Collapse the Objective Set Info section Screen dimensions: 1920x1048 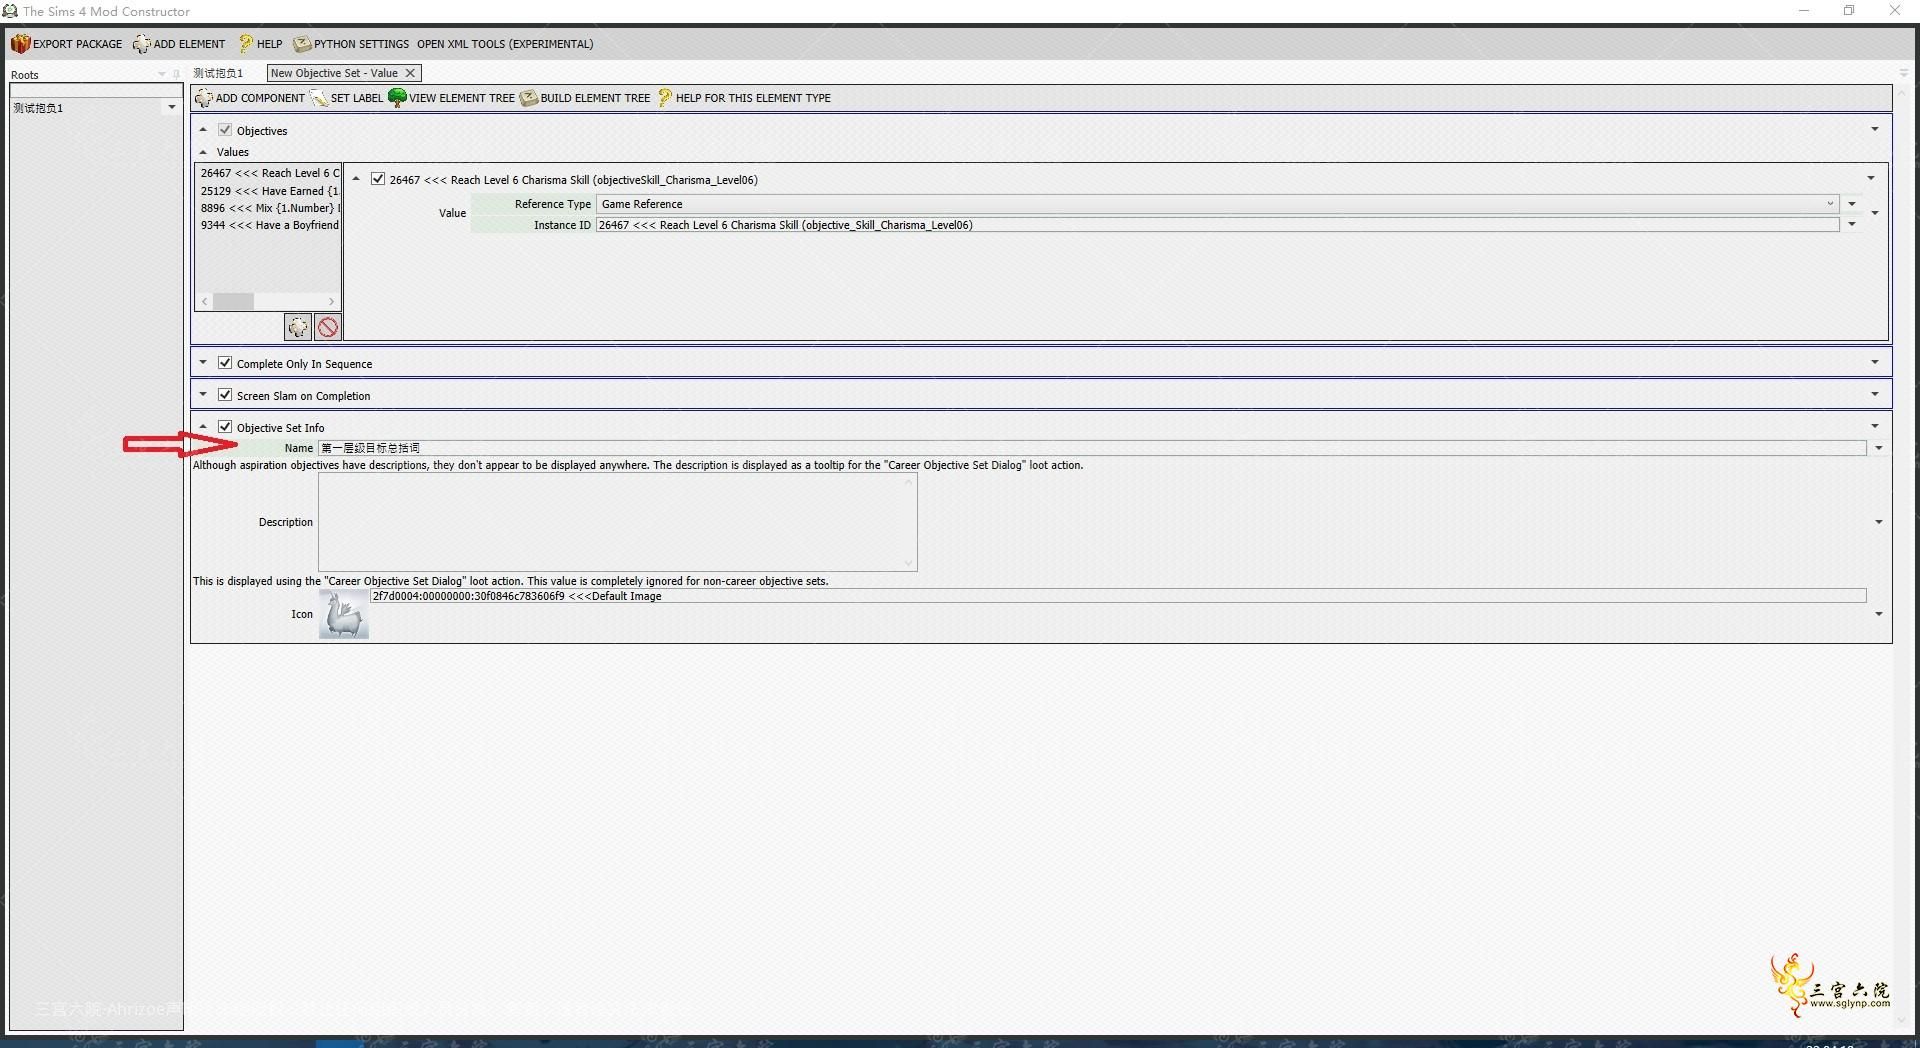tap(203, 427)
